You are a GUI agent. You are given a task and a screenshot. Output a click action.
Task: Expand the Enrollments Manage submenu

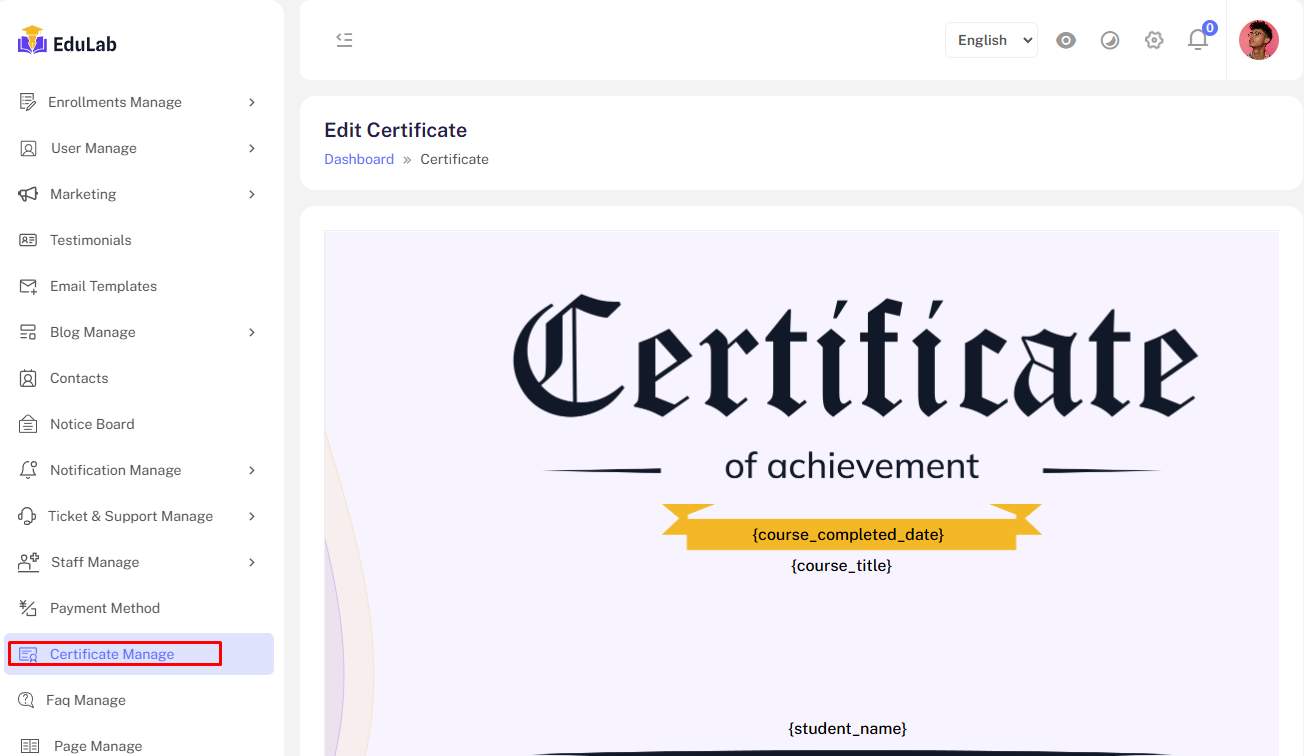(252, 102)
